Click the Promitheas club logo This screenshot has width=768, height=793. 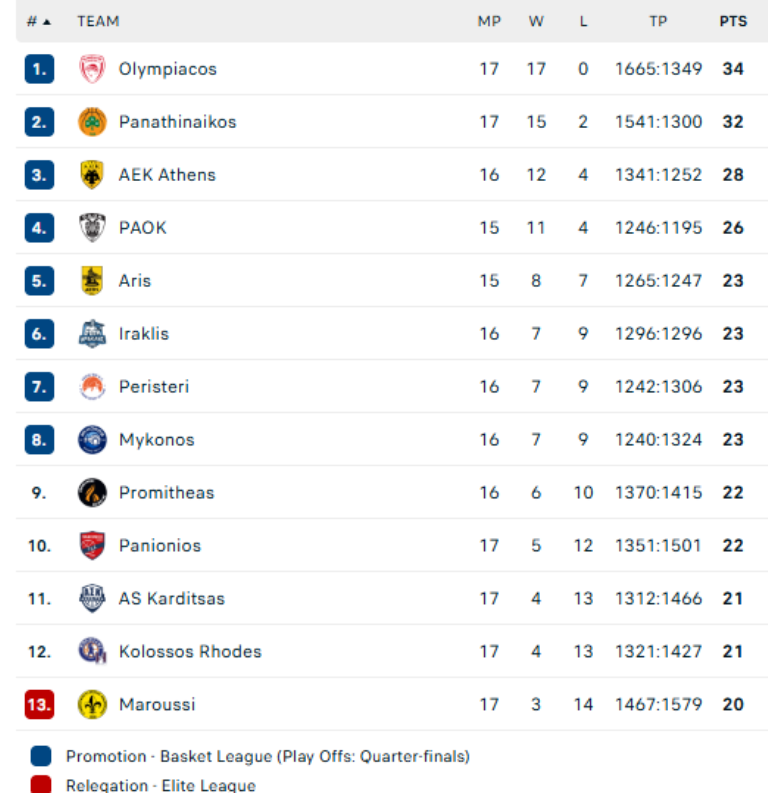pyautogui.click(x=92, y=493)
